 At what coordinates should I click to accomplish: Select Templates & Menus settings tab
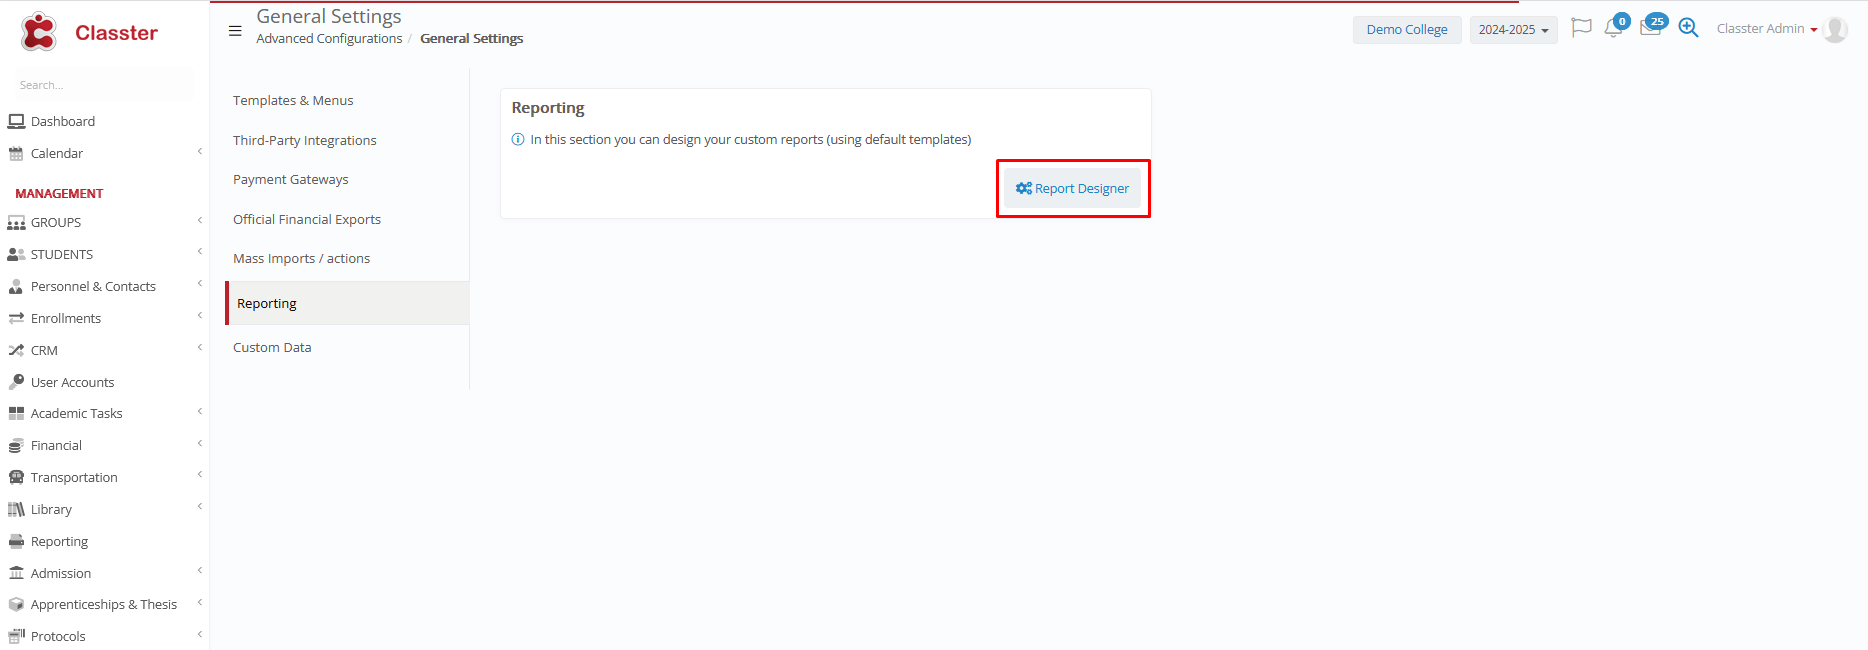pos(293,101)
